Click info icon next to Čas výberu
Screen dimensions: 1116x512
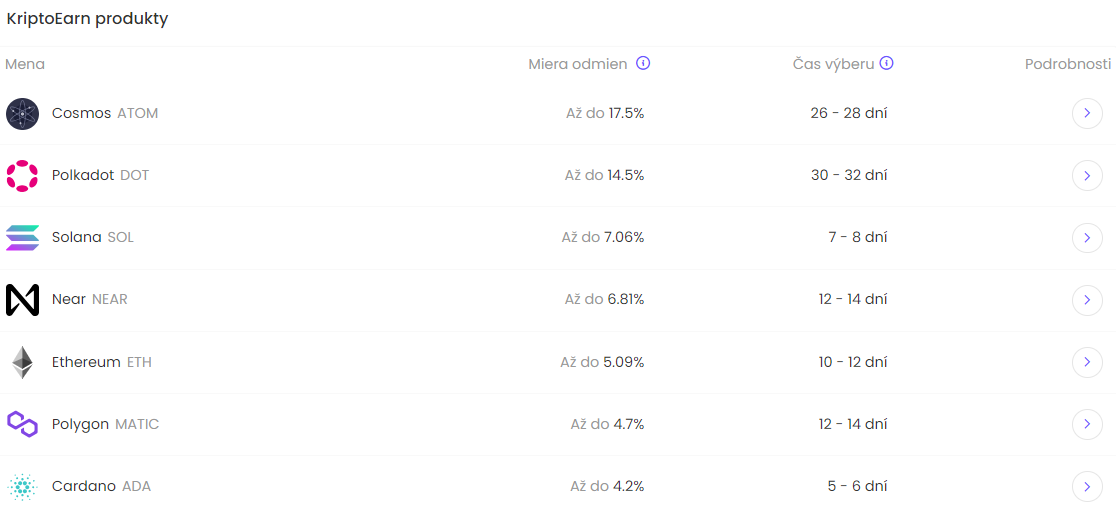886,64
